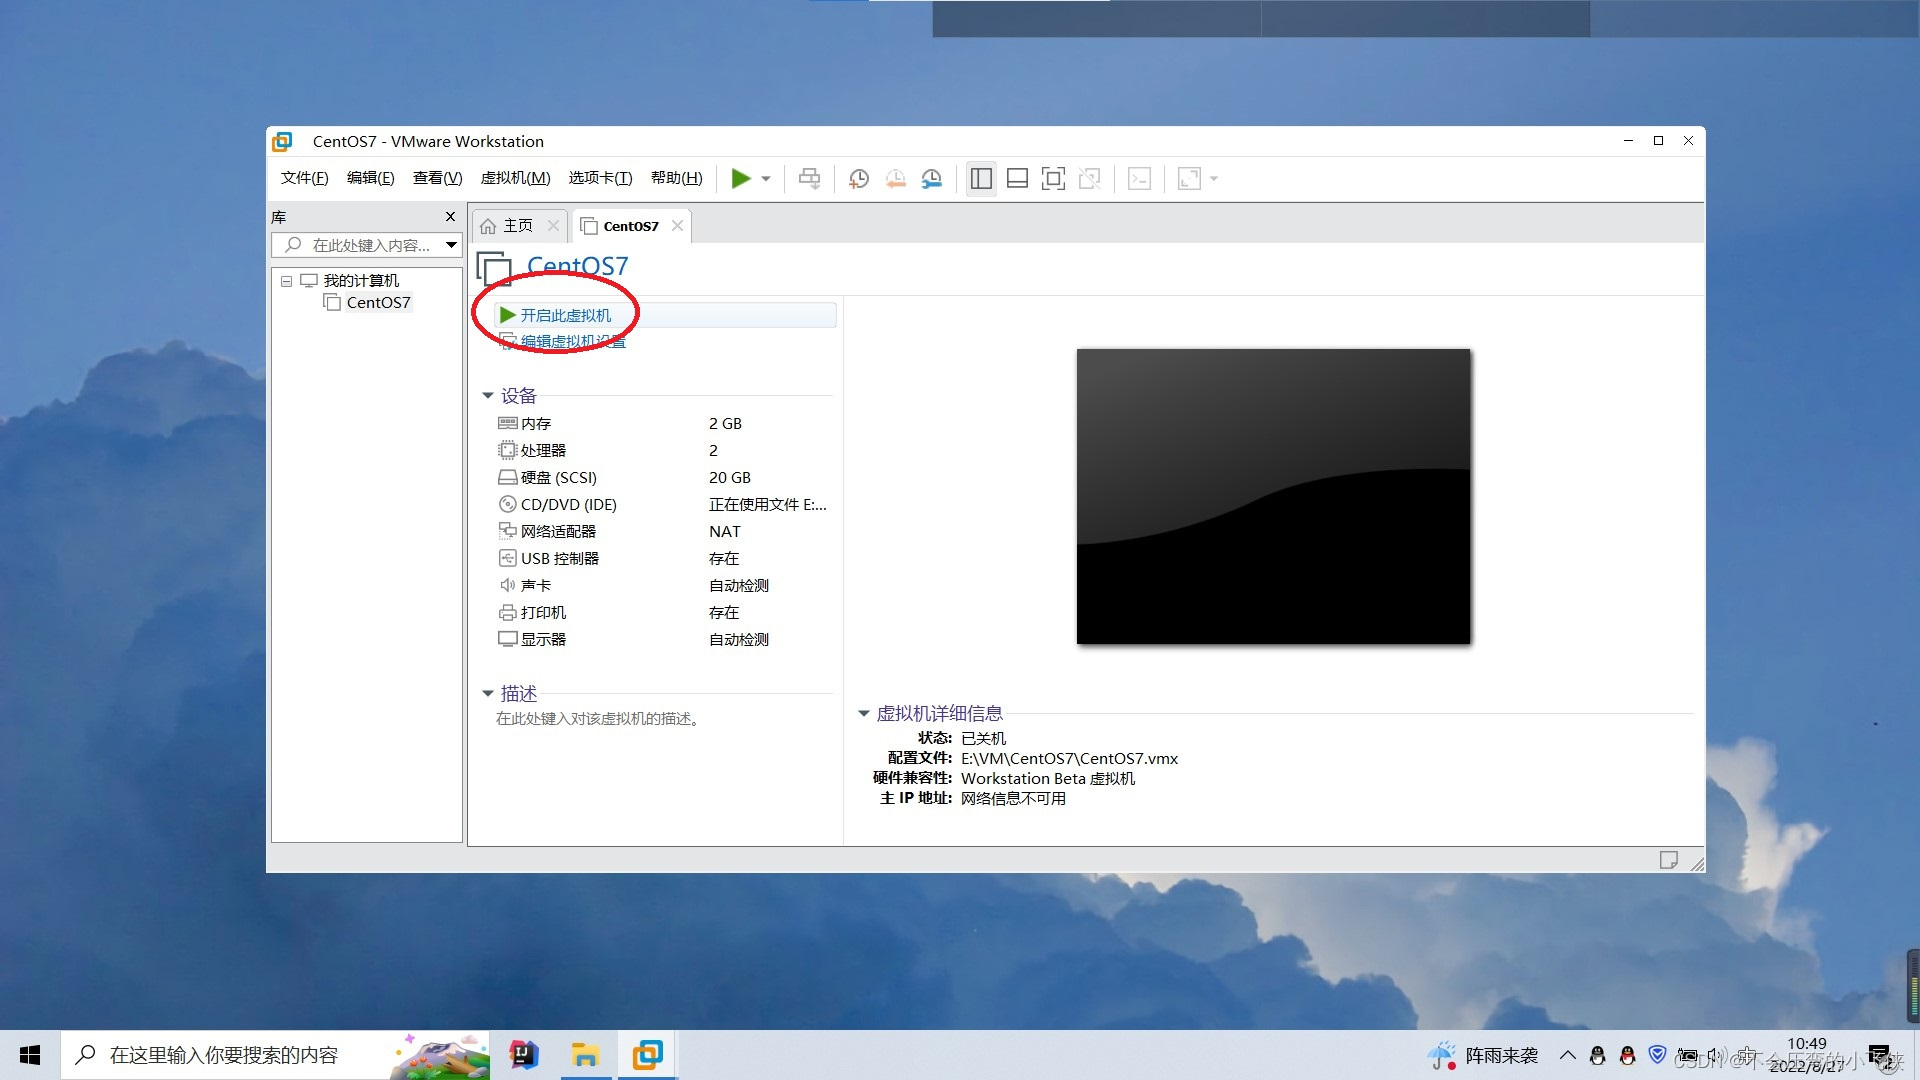Open the notification center icon

[1879, 1055]
